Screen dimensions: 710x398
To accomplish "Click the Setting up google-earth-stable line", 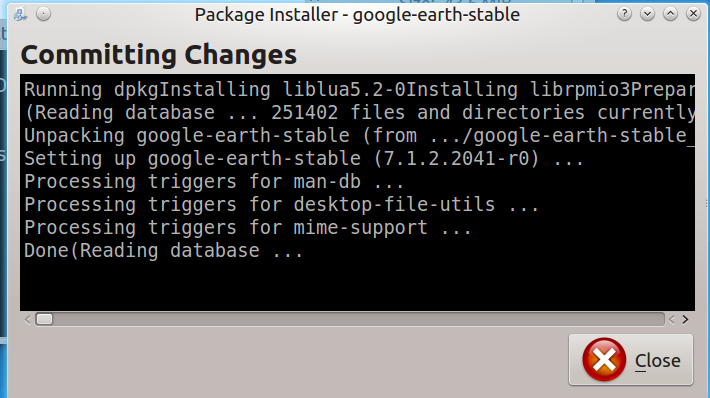I will coord(304,159).
